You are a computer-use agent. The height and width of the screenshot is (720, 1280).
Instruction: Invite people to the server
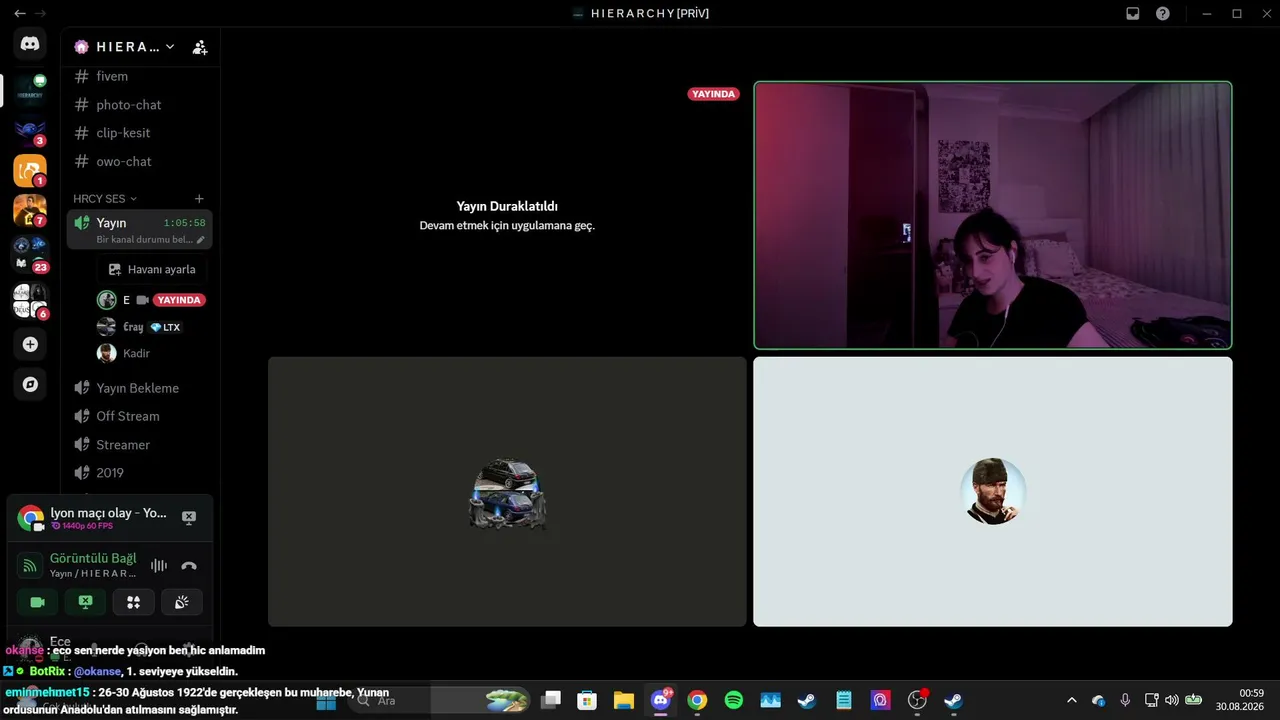click(x=200, y=47)
